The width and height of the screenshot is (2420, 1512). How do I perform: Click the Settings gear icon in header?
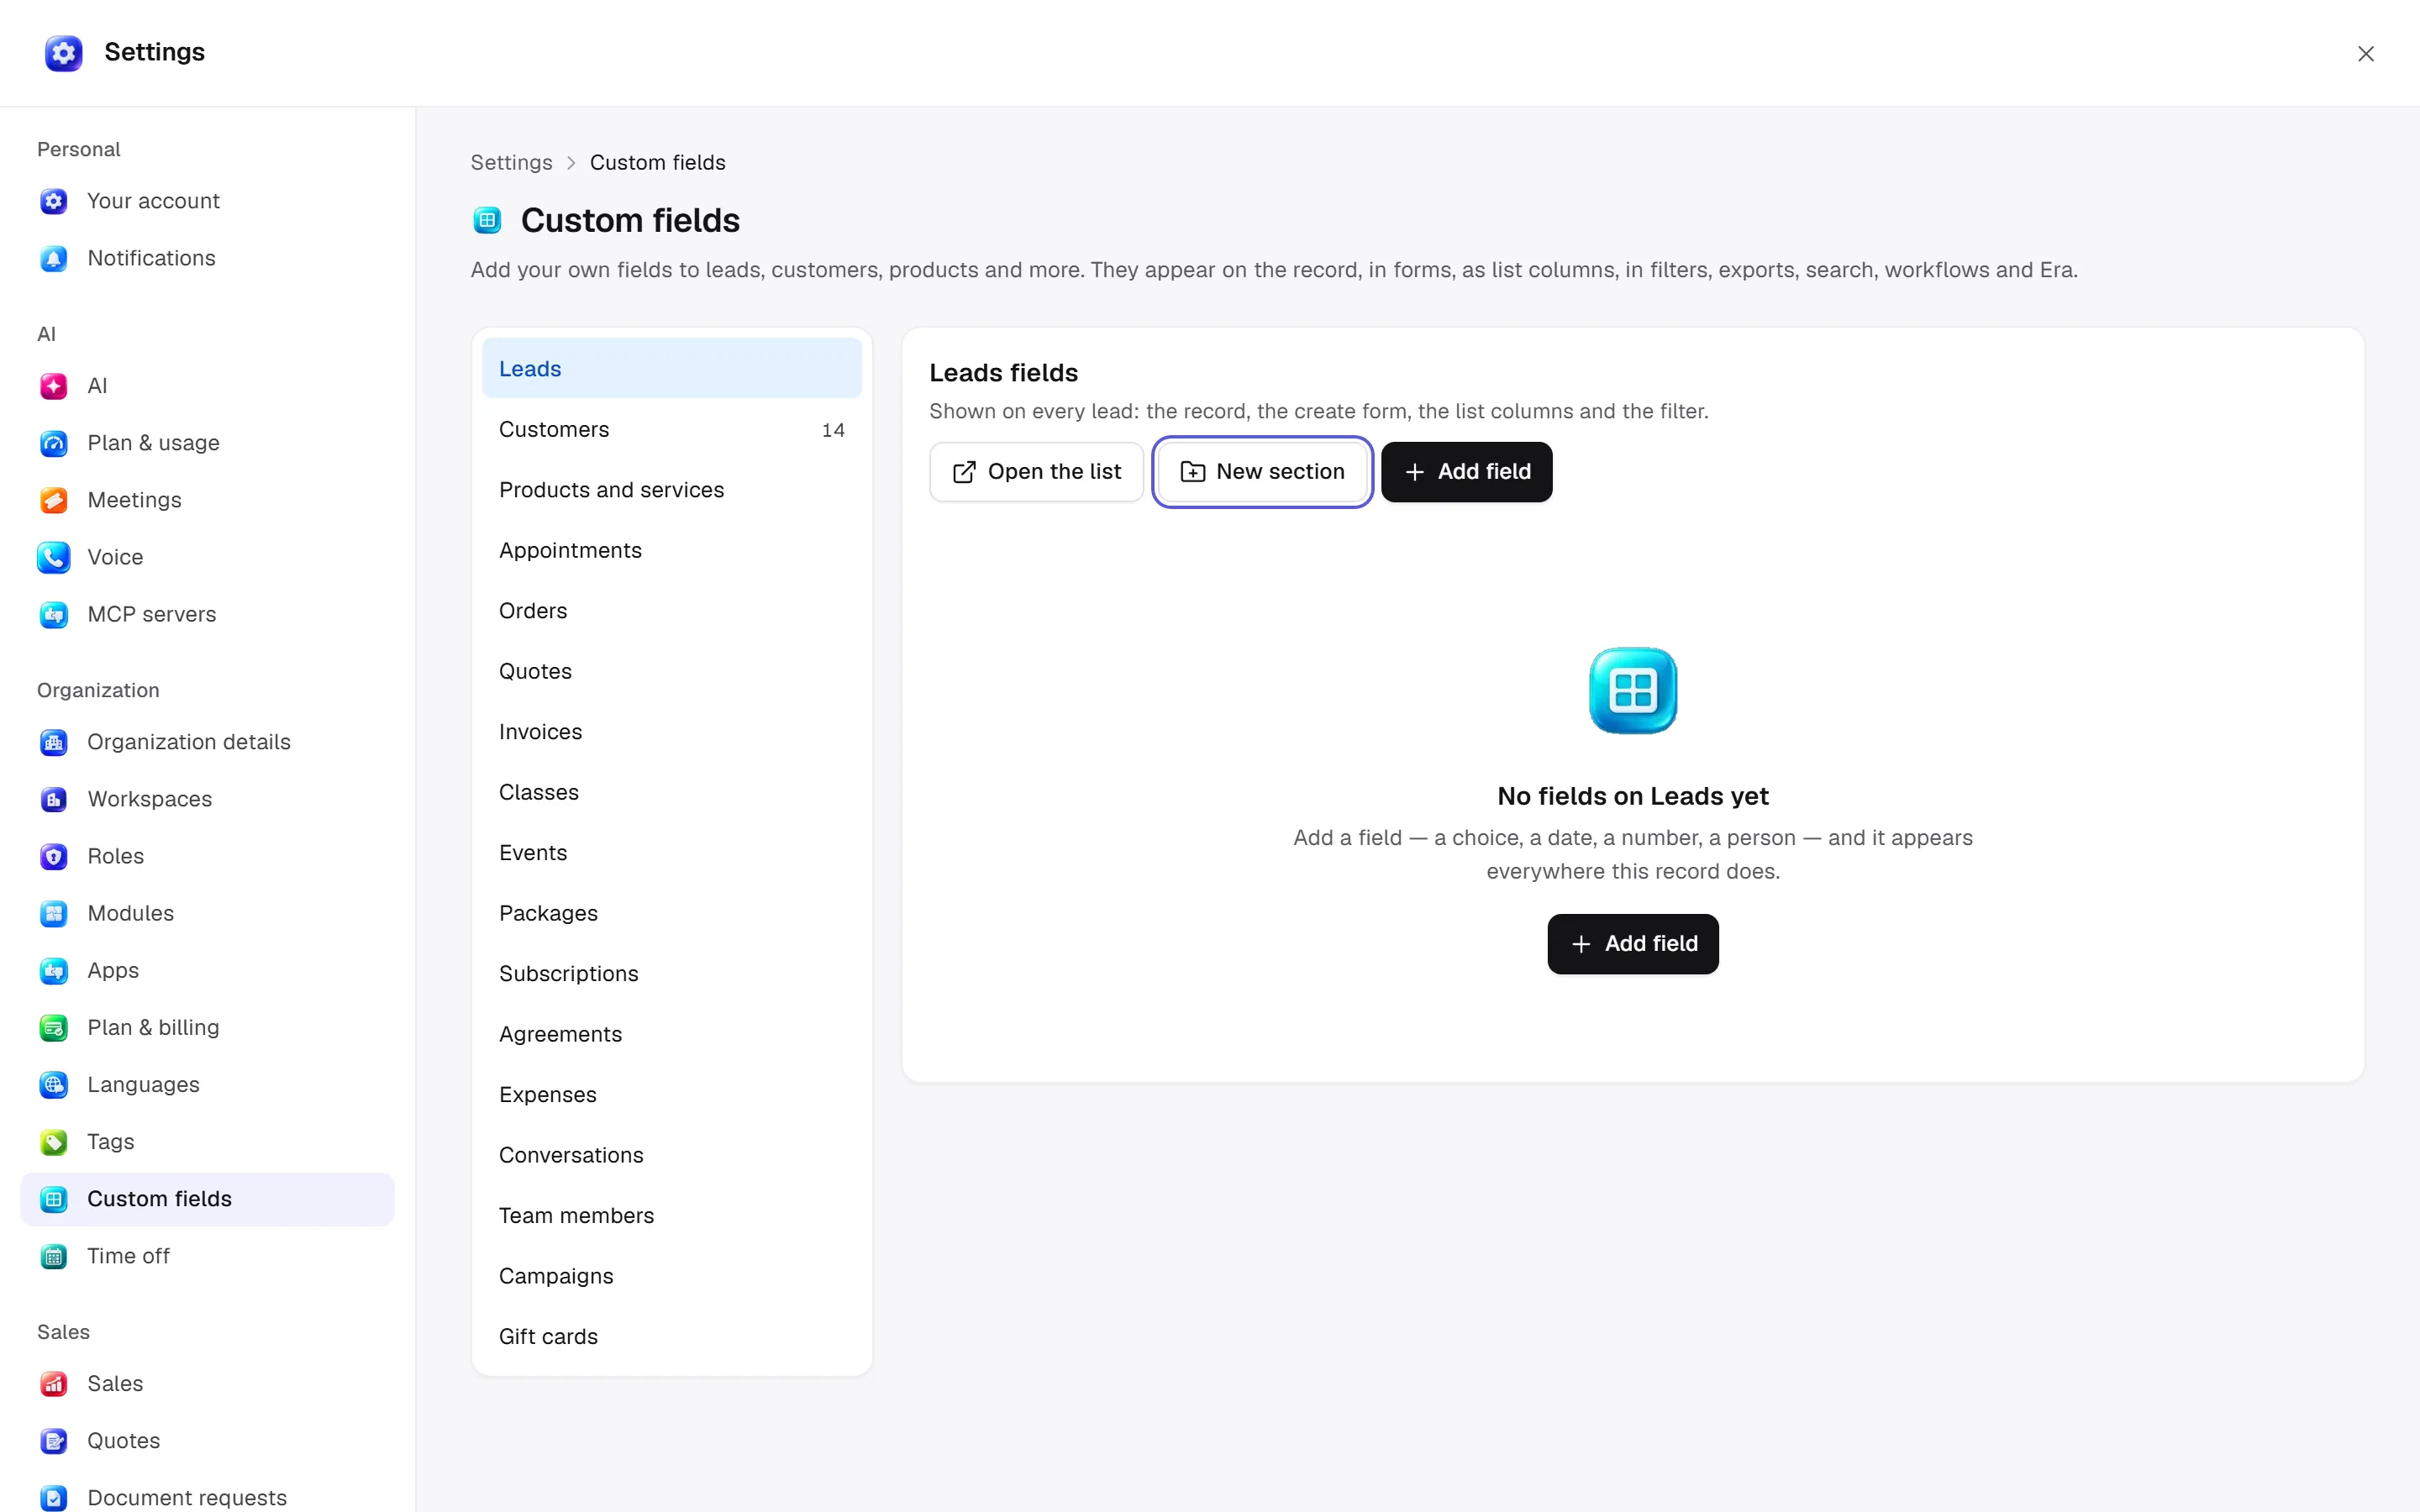coord(63,53)
